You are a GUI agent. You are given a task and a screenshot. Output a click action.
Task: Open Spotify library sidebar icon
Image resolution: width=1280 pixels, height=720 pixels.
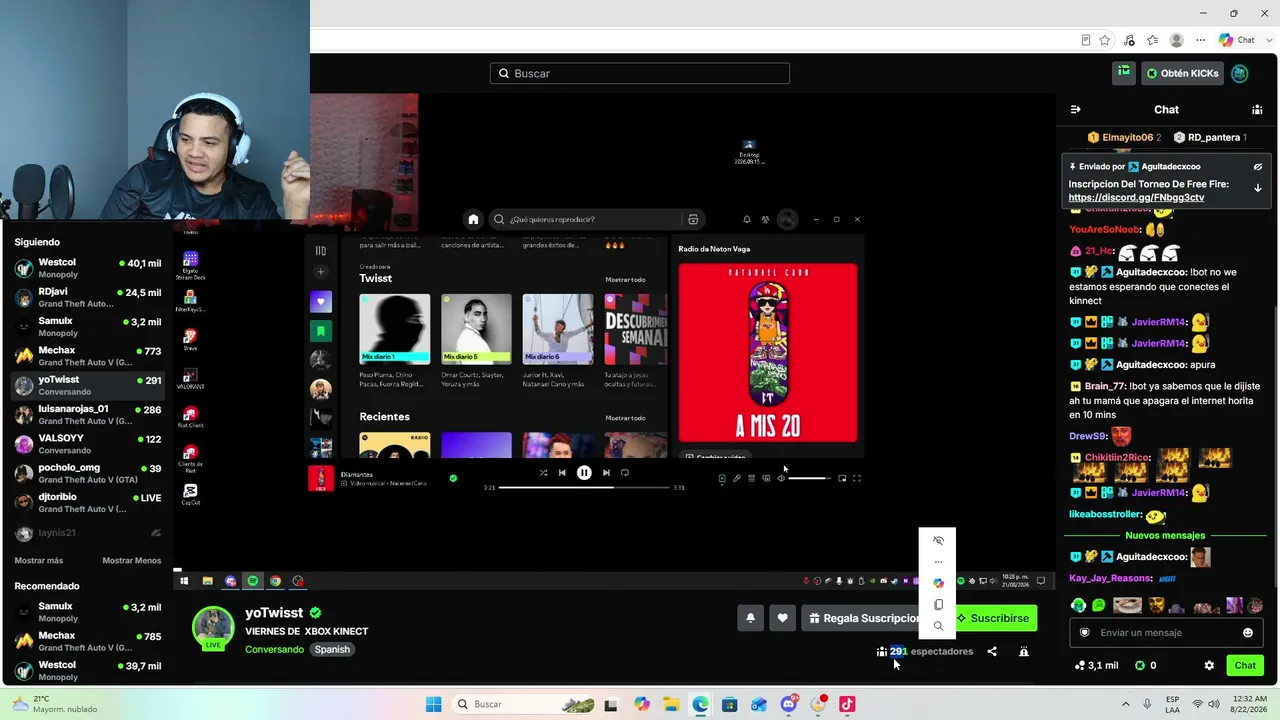[x=320, y=251]
